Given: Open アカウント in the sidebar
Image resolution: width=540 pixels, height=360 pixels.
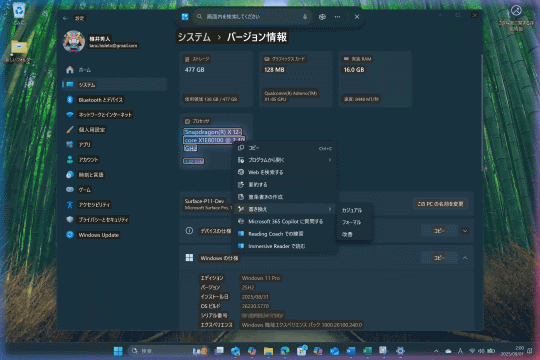Looking at the screenshot, I should click(115, 160).
